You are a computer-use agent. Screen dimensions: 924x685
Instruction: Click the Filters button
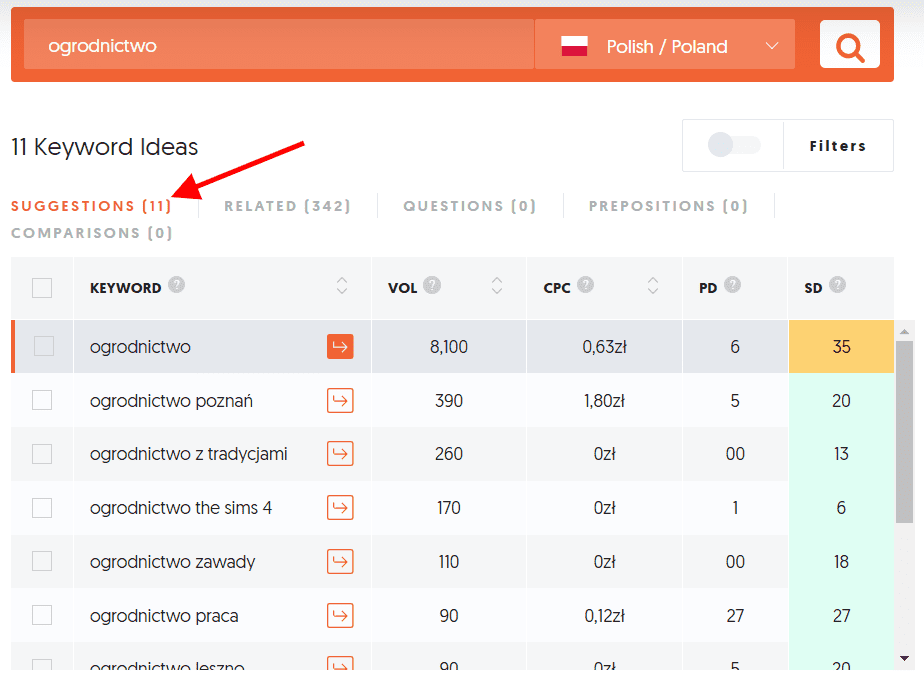click(838, 145)
